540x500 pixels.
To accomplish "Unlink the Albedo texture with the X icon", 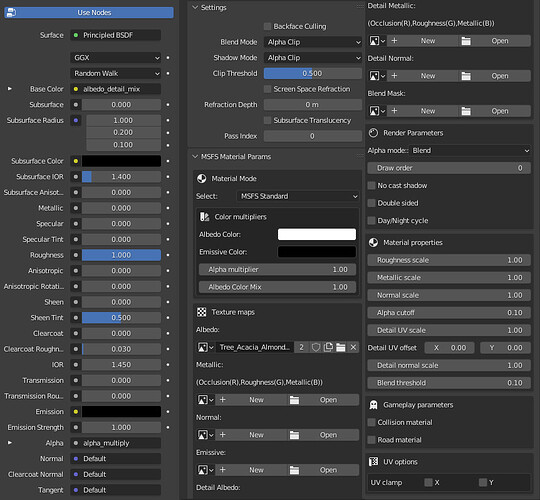I will coord(353,347).
